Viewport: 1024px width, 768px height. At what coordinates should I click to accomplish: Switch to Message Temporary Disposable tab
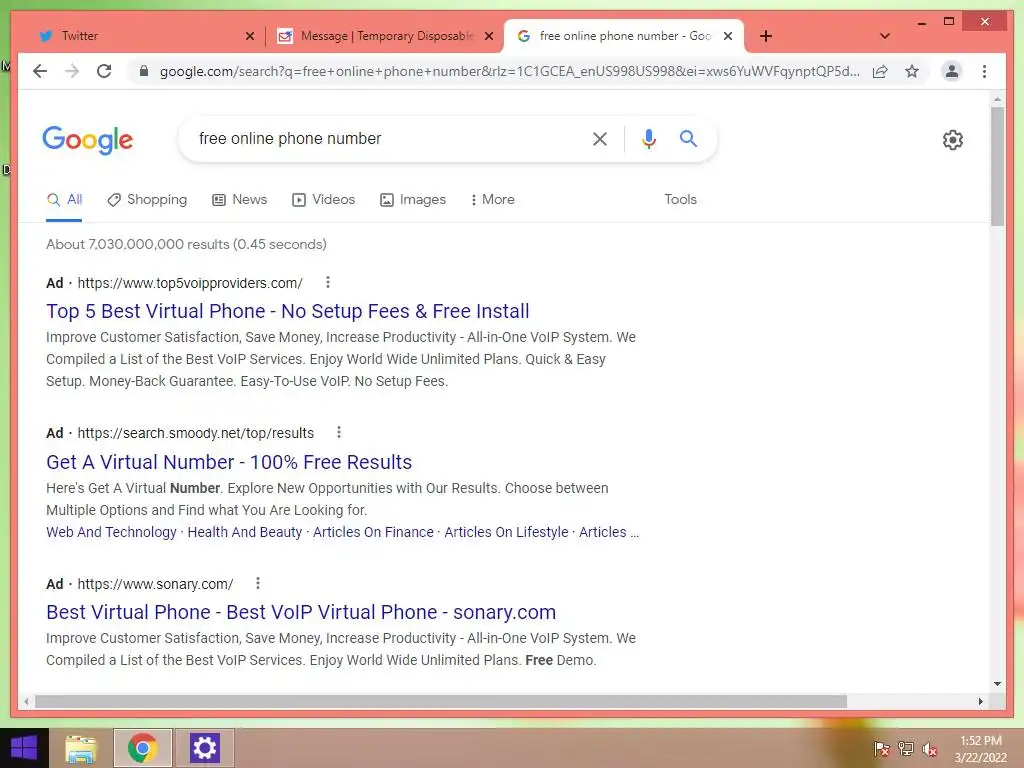[386, 36]
